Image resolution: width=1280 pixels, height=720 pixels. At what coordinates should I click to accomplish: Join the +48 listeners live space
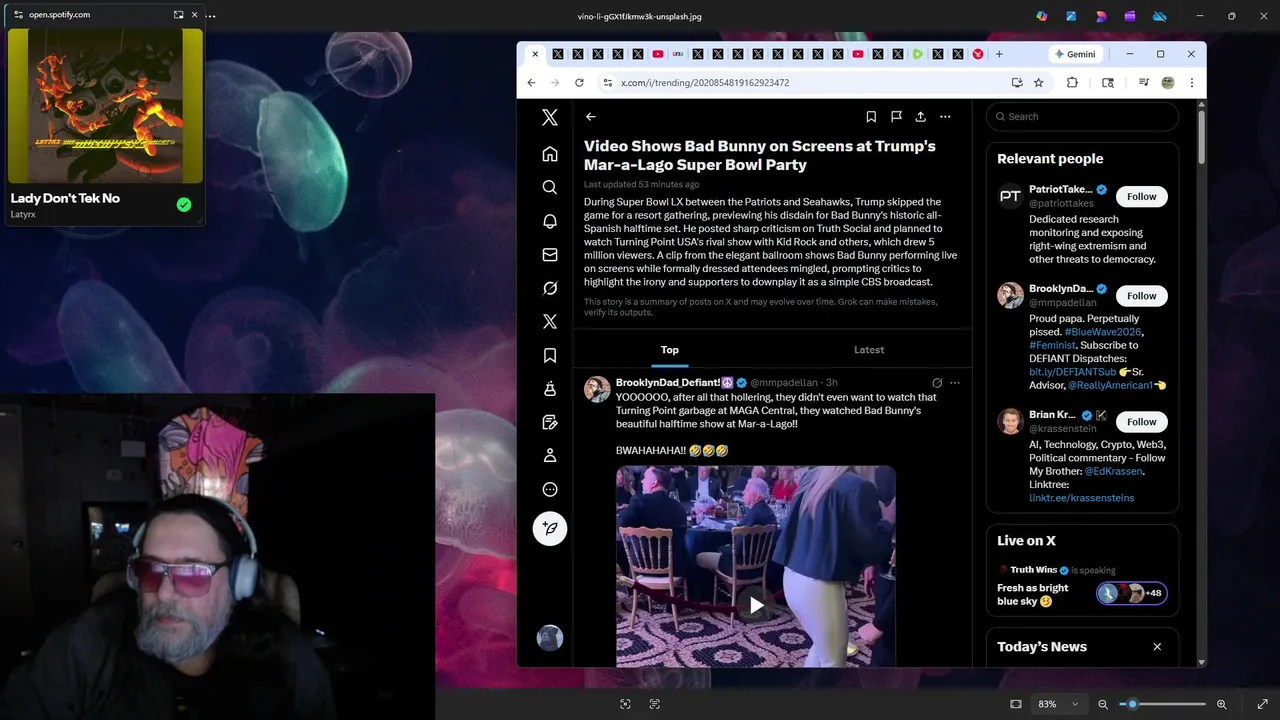tap(1131, 593)
